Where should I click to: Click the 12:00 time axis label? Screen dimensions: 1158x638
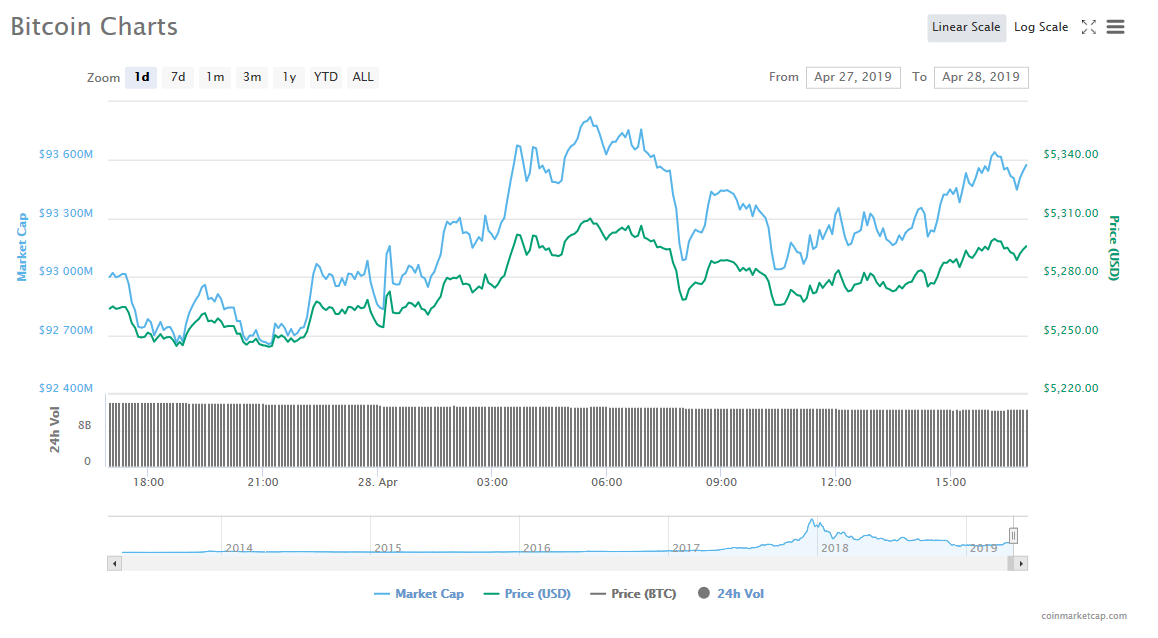click(x=835, y=482)
